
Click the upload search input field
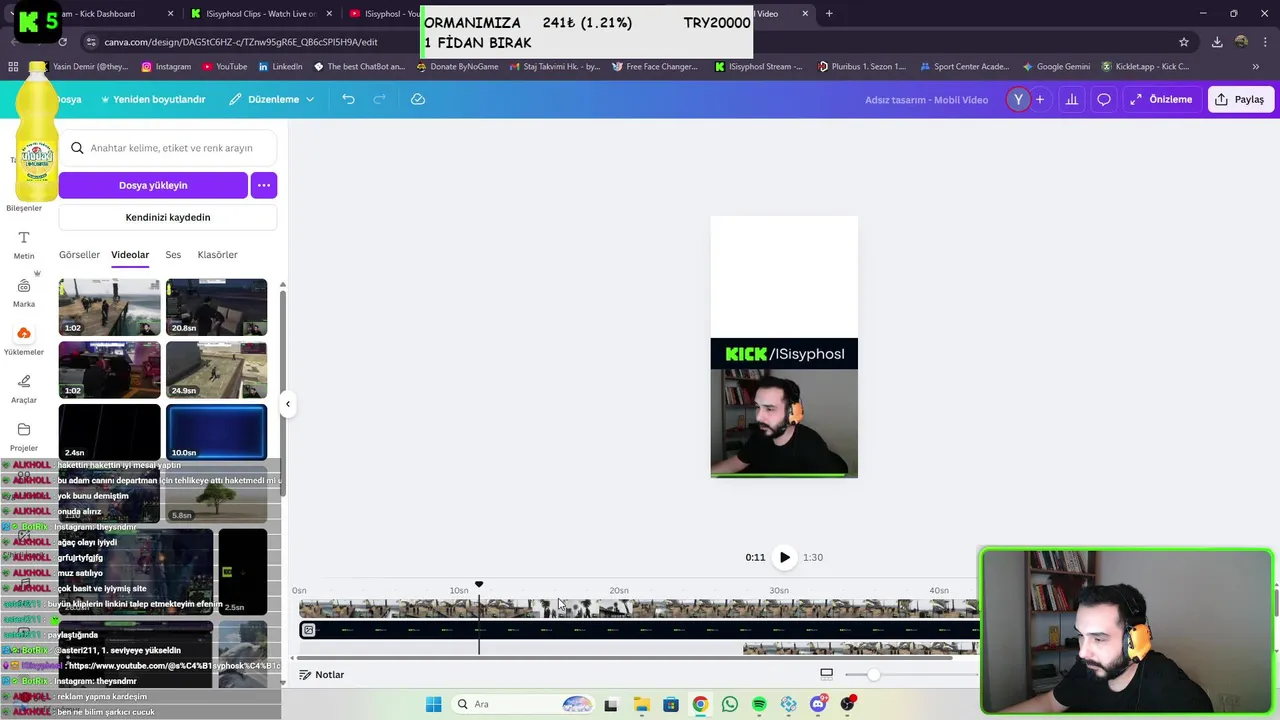[168, 148]
